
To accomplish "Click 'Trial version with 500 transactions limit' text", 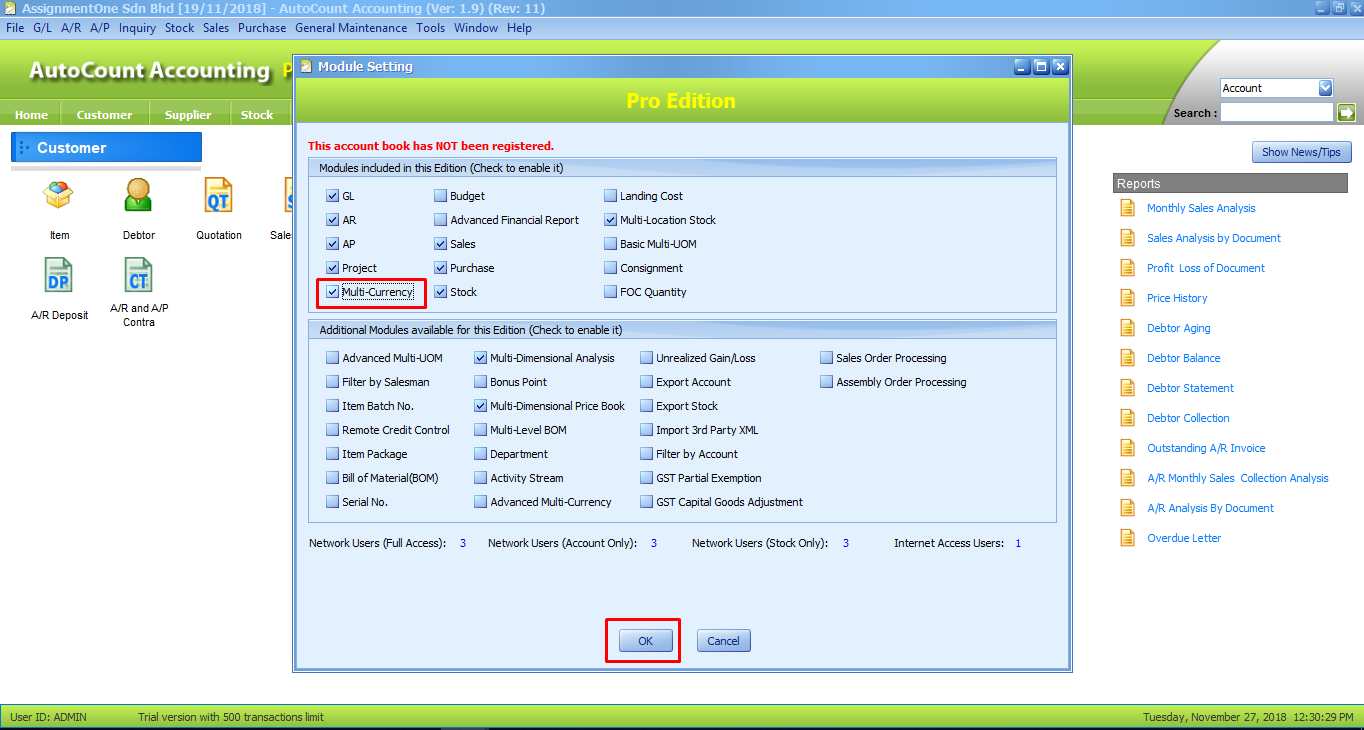I will coord(231,717).
